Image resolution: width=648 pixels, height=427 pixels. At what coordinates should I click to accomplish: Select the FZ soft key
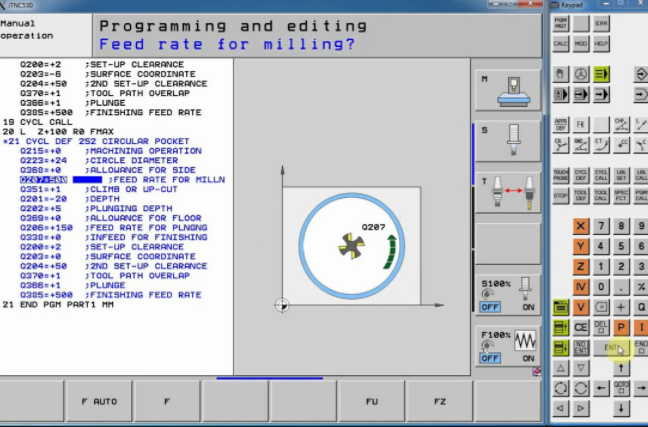(x=439, y=401)
